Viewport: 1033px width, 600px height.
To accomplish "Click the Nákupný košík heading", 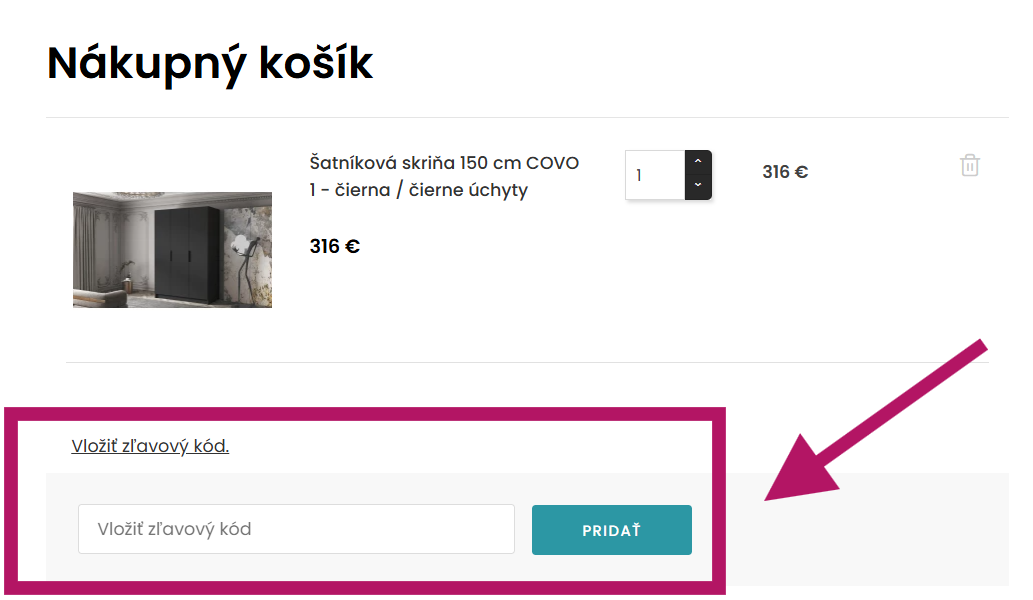I will tap(208, 63).
